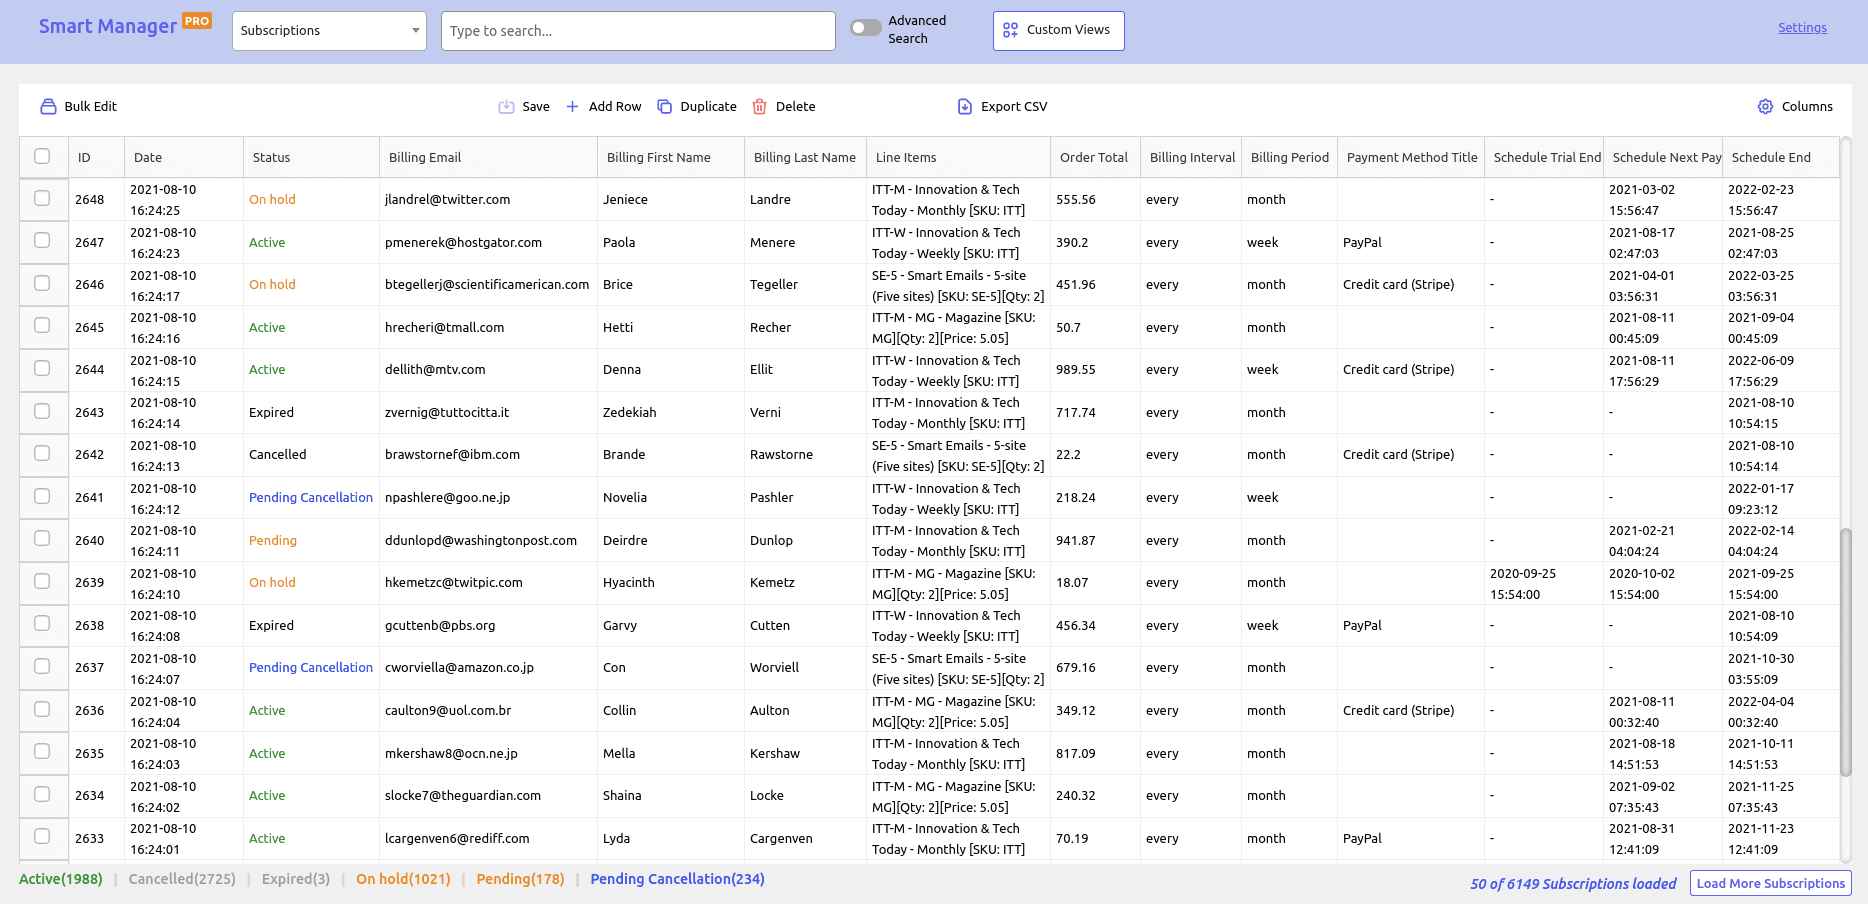Filter by On hold(1021) status
This screenshot has width=1868, height=904.
[x=403, y=879]
